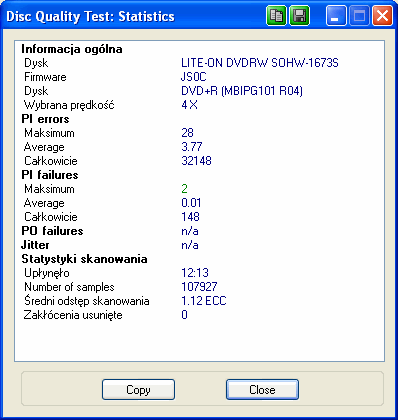The image size is (398, 420).
Task: Click PI errors total value 32148
Action: pos(196,161)
